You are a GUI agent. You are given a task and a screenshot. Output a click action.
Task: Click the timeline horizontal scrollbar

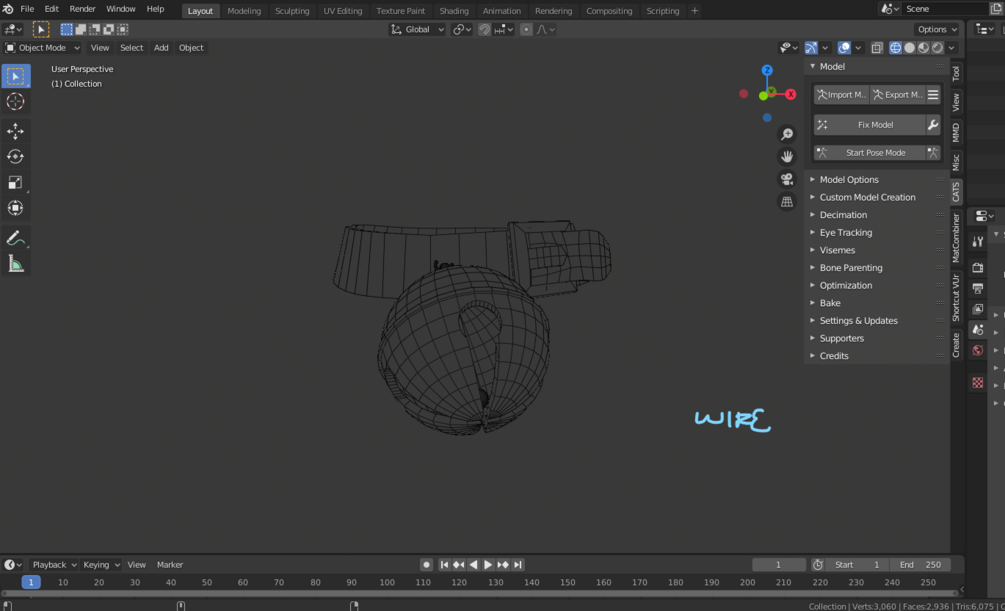click(479, 593)
